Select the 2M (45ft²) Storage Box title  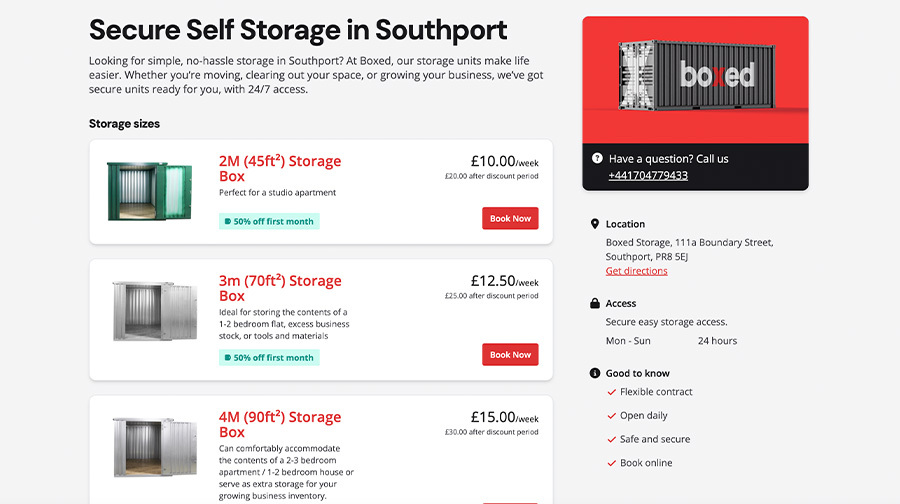pyautogui.click(x=280, y=168)
